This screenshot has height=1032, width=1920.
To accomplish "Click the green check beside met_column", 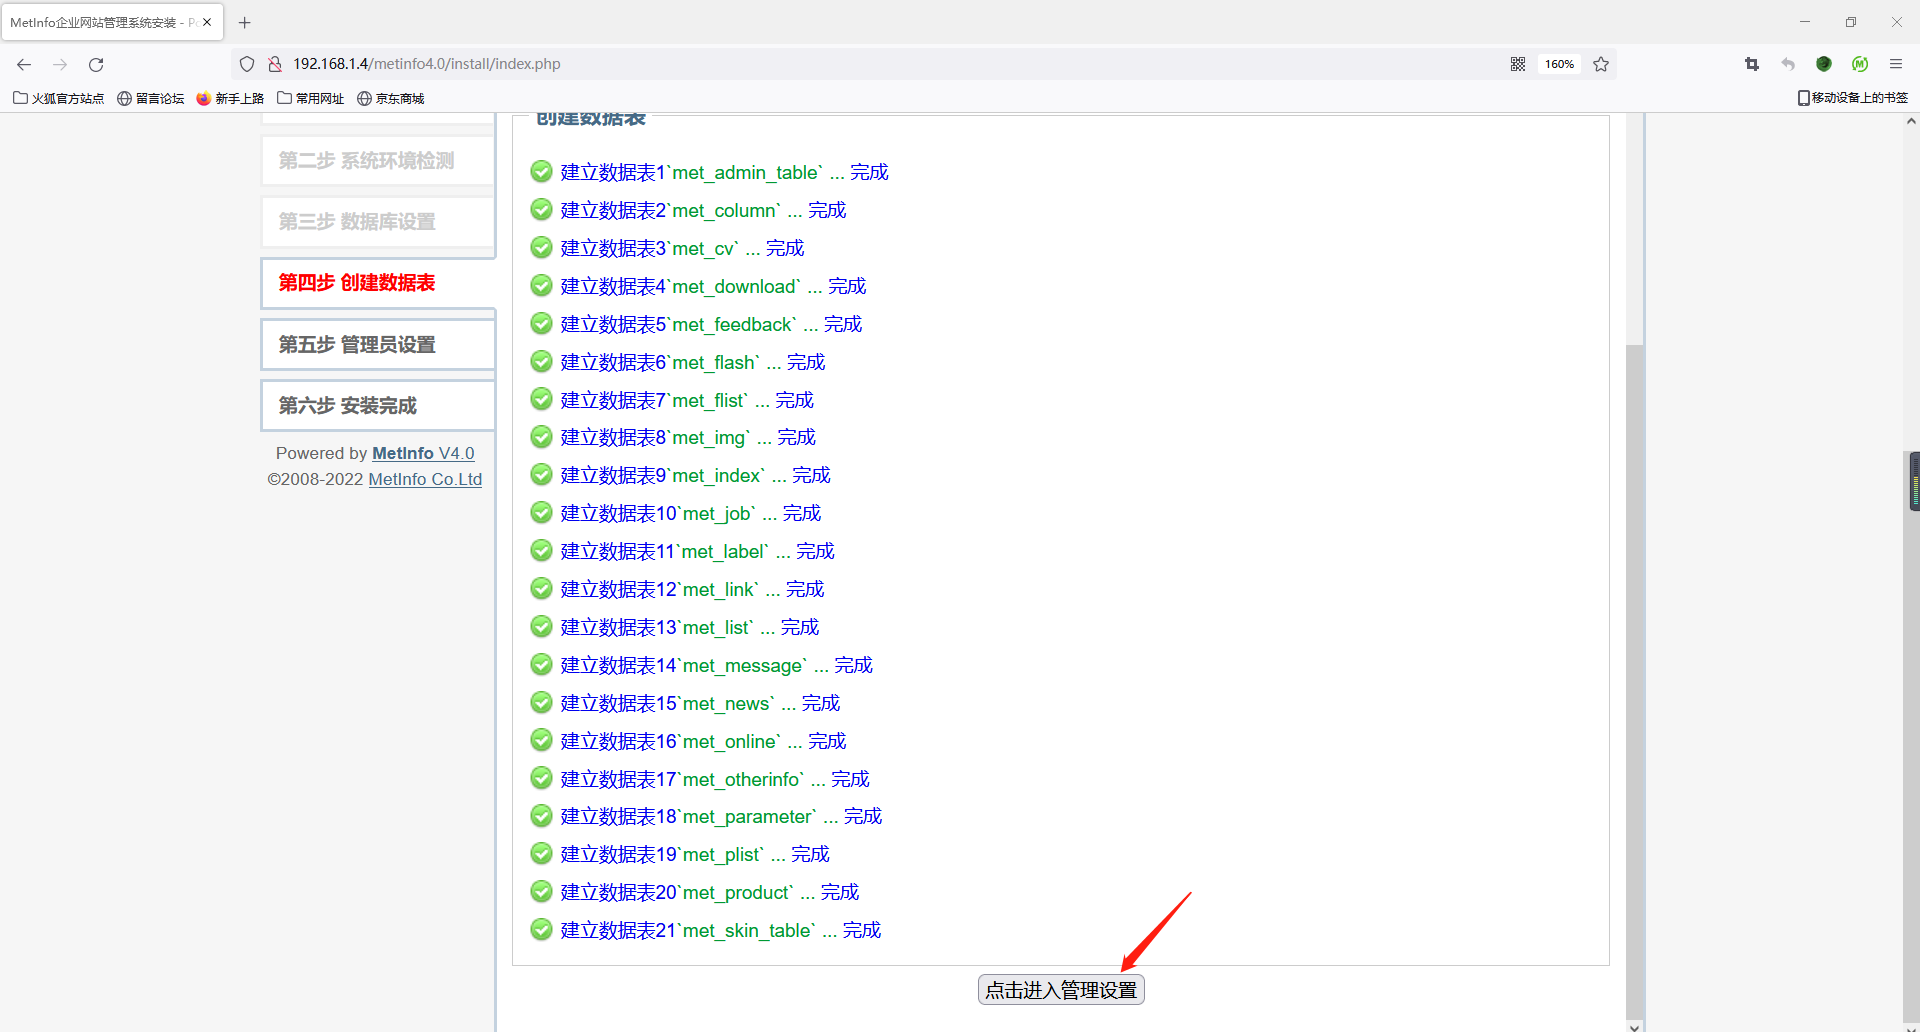I will pyautogui.click(x=541, y=210).
